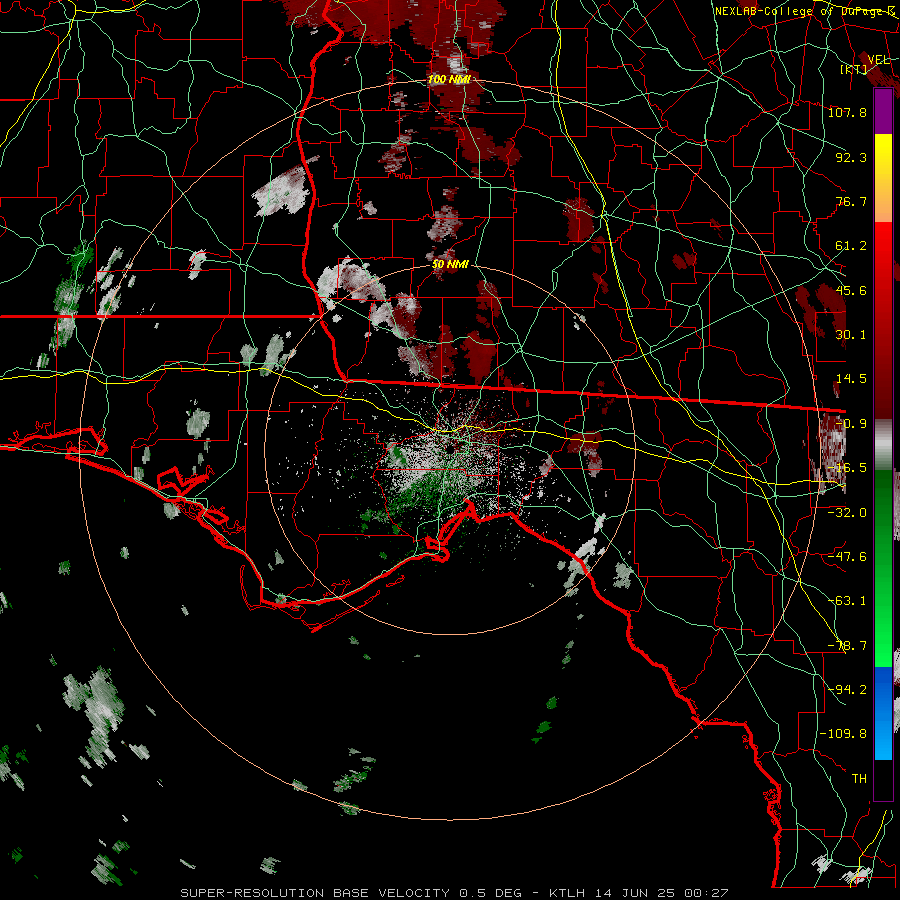Viewport: 900px width, 900px height.
Task: Select the 61.2 velocity scale value
Action: point(851,246)
